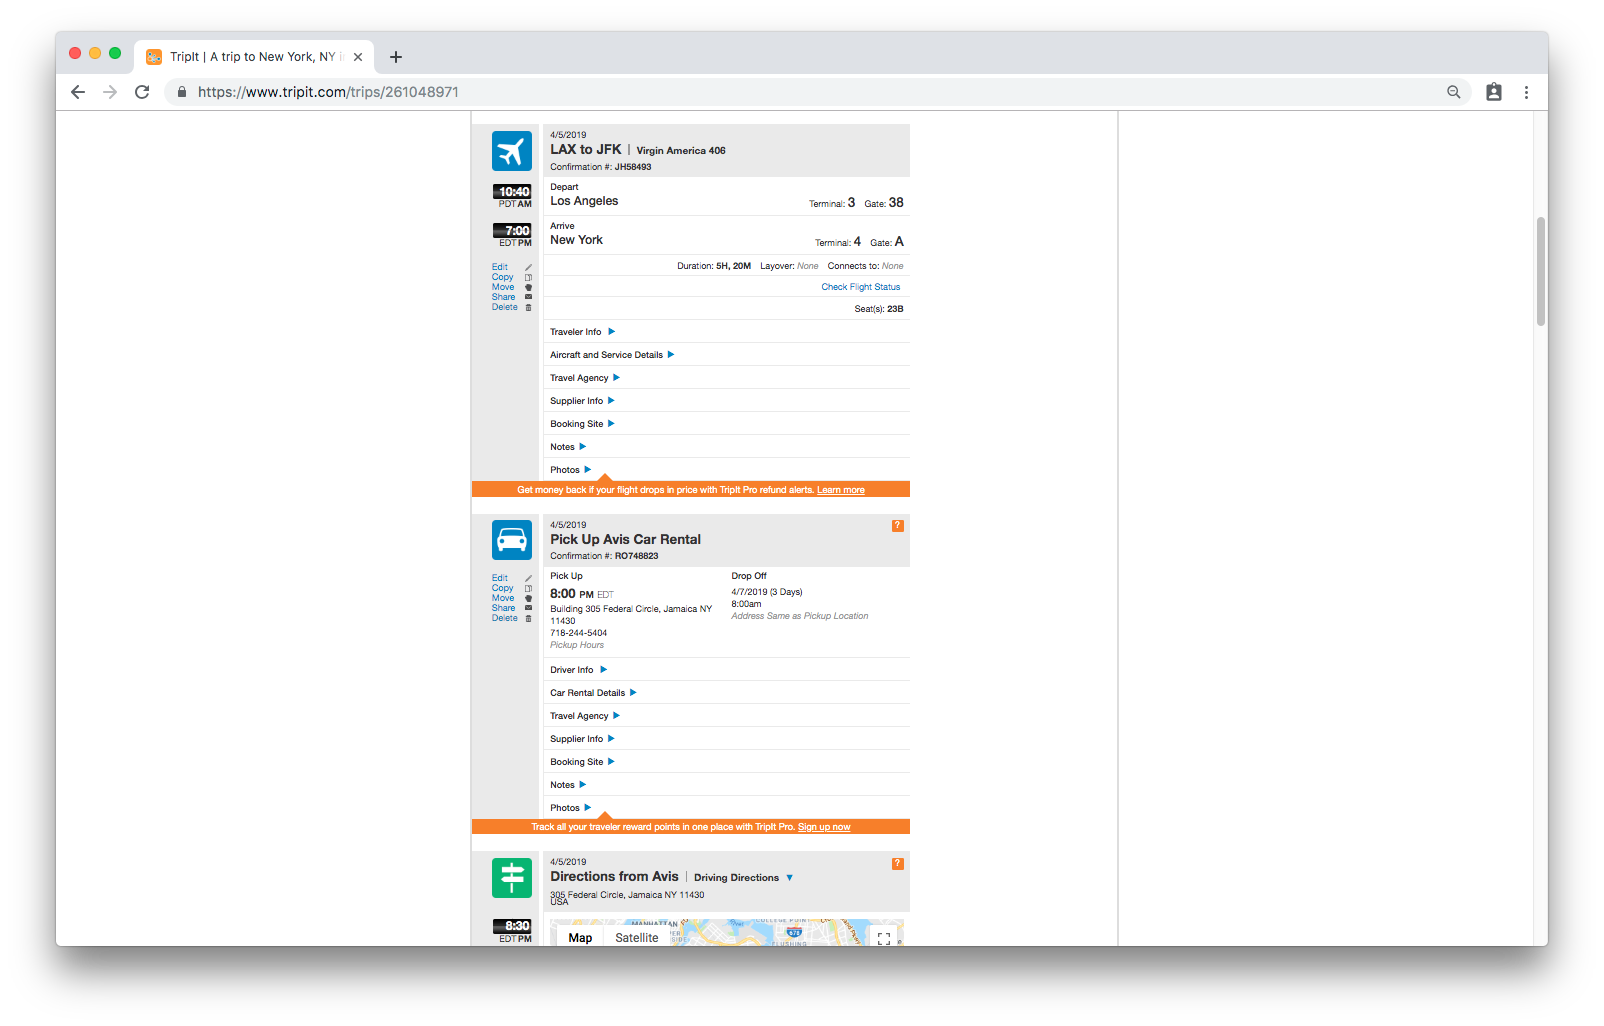Click the envelope icon beside the car rental's Share
Image resolution: width=1604 pixels, height=1026 pixels.
[528, 608]
